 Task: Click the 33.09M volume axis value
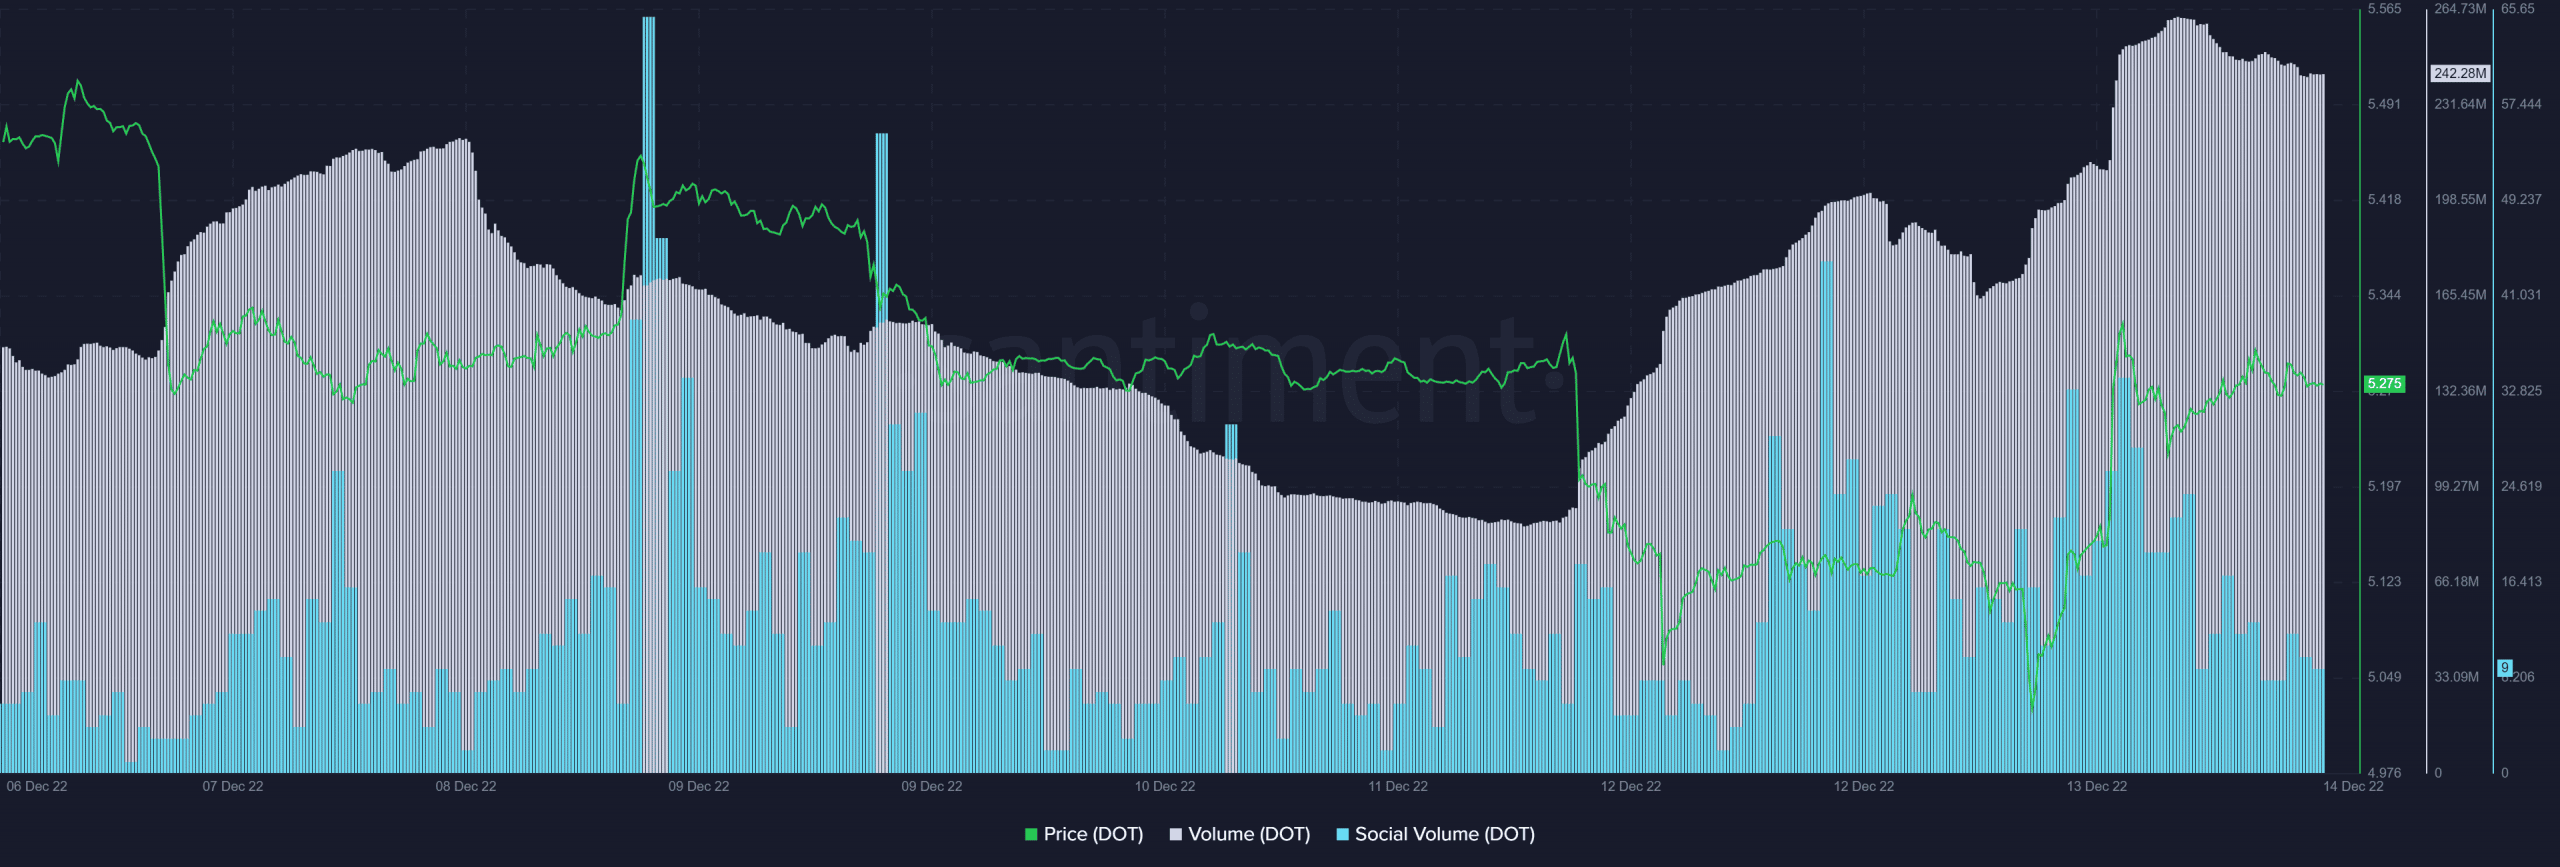(x=2457, y=678)
